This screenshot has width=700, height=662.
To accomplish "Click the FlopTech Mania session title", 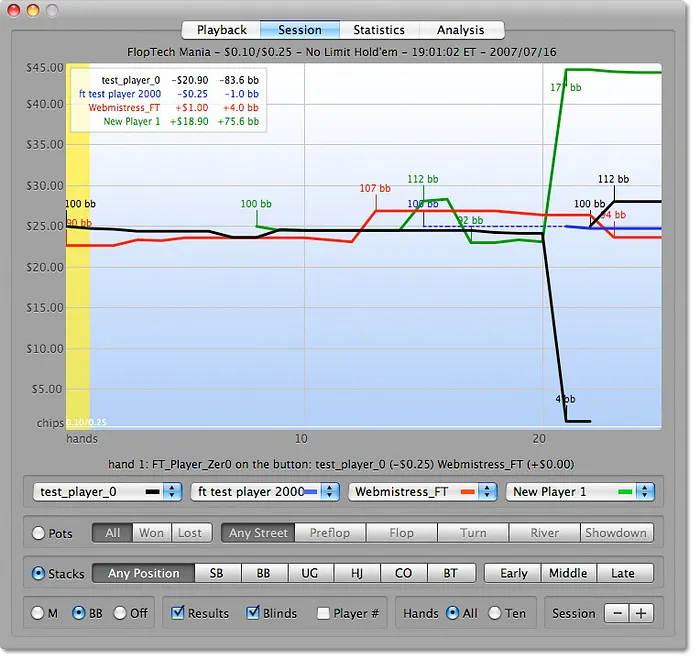I will tap(342, 52).
